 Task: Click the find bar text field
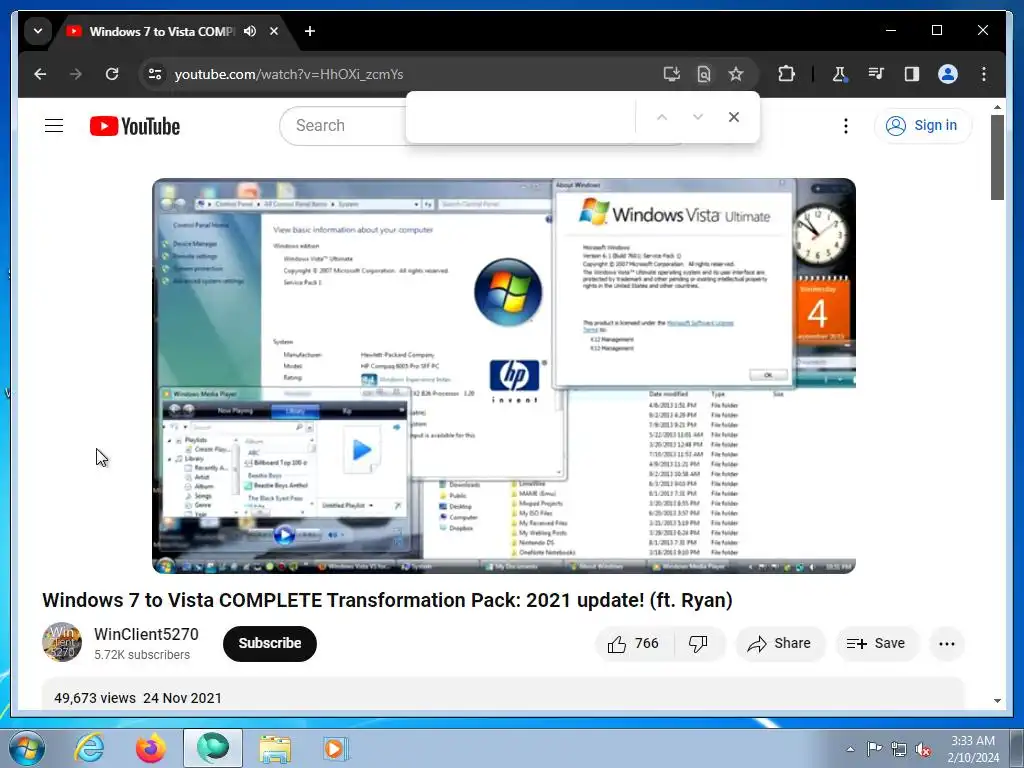tap(521, 117)
